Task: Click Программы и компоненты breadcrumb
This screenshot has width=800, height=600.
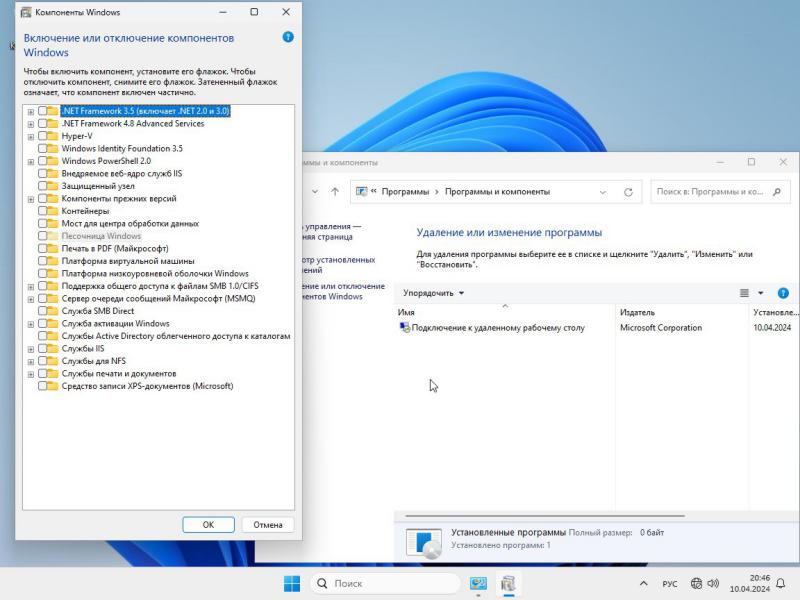Action: click(497, 192)
